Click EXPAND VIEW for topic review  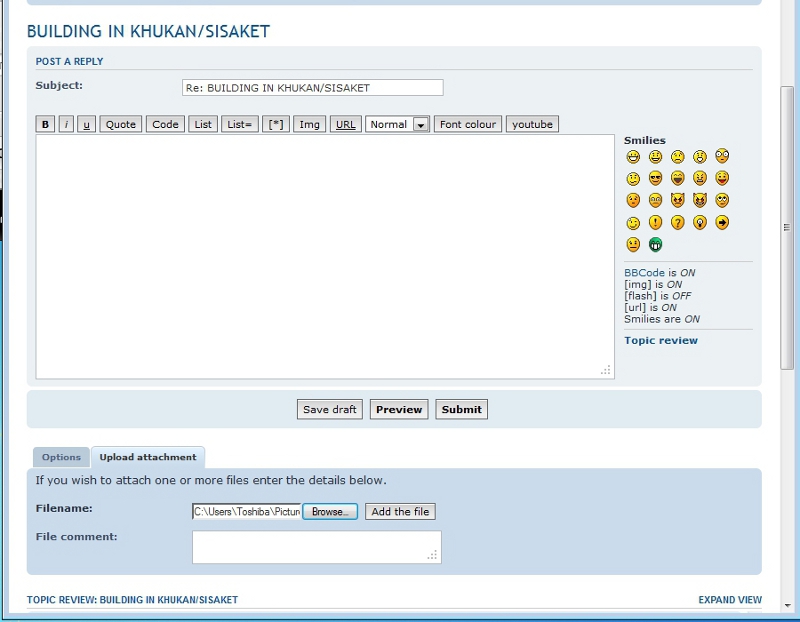[x=729, y=600]
